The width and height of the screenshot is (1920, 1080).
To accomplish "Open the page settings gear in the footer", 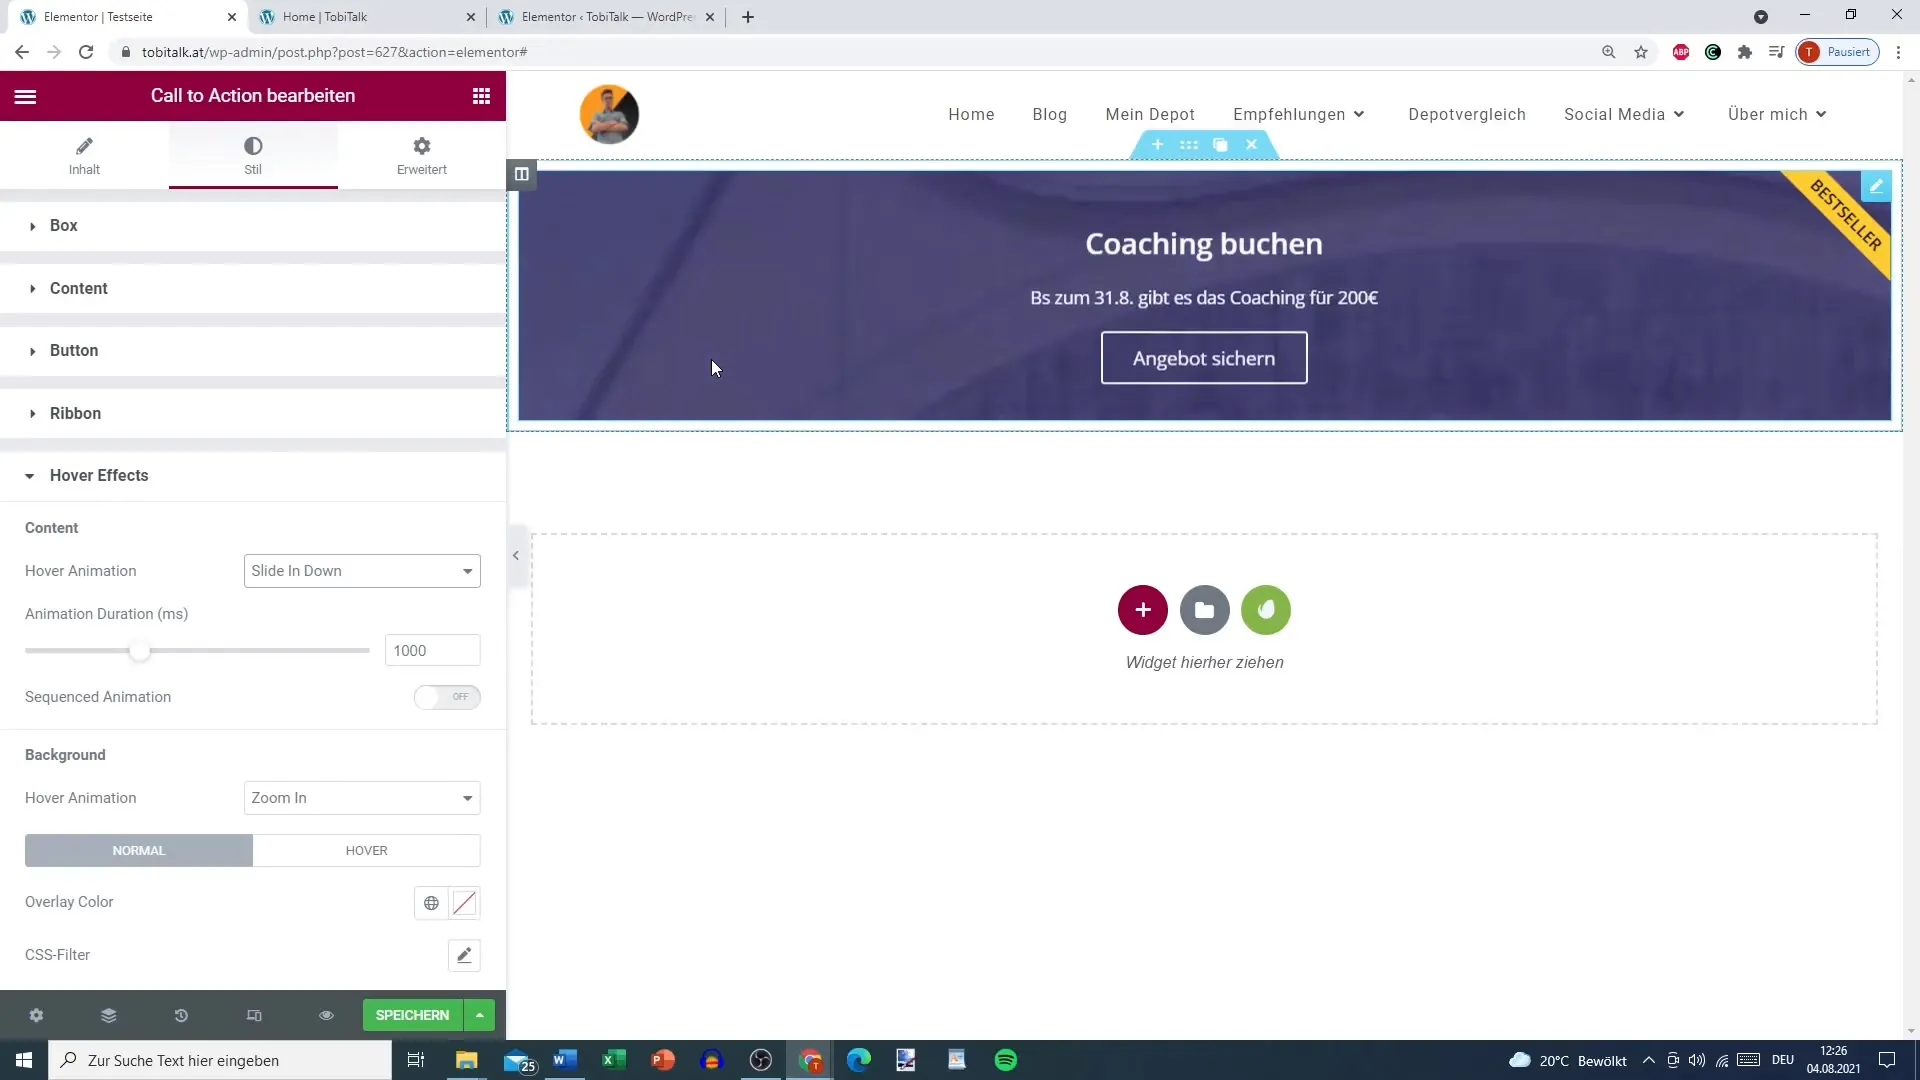I will (x=36, y=1015).
